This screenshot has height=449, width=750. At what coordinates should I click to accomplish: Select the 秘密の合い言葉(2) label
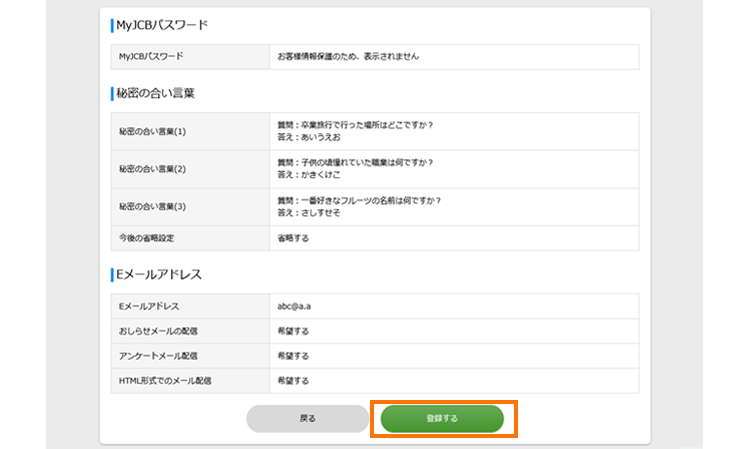click(x=152, y=169)
